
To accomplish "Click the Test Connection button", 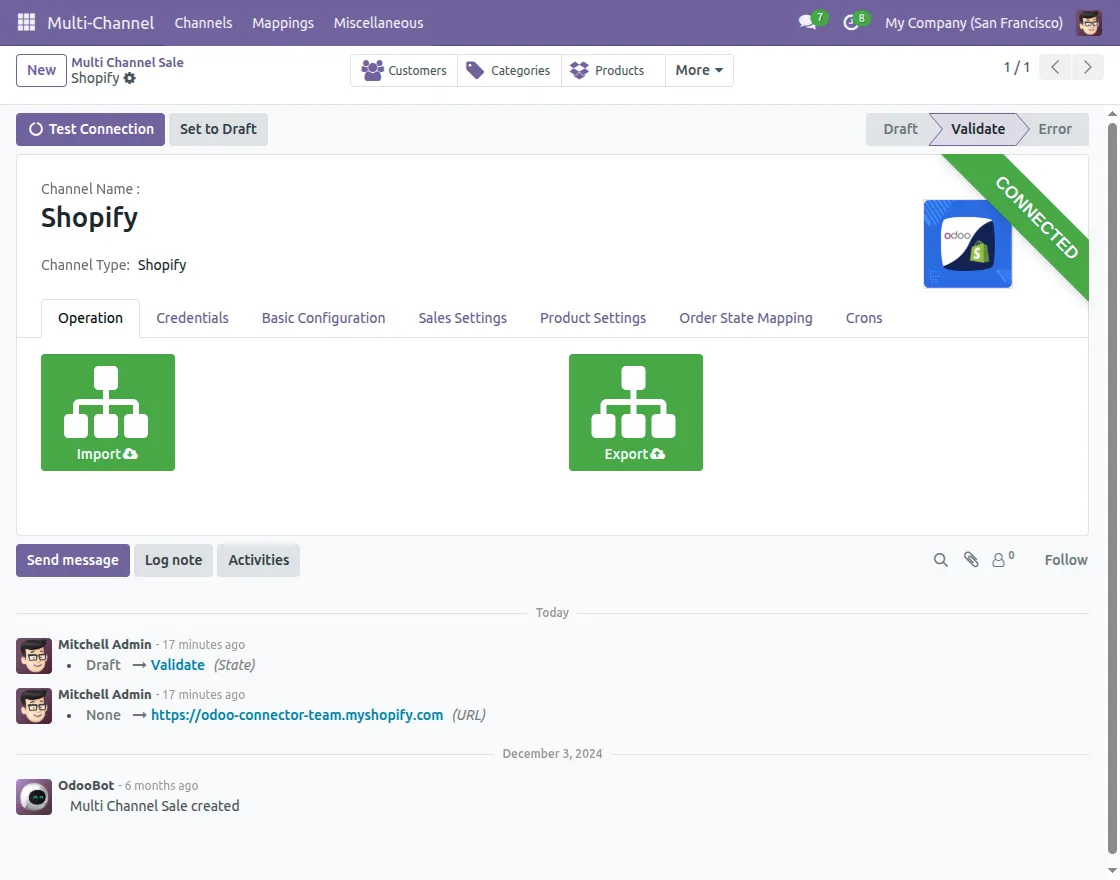I will [x=91, y=129].
